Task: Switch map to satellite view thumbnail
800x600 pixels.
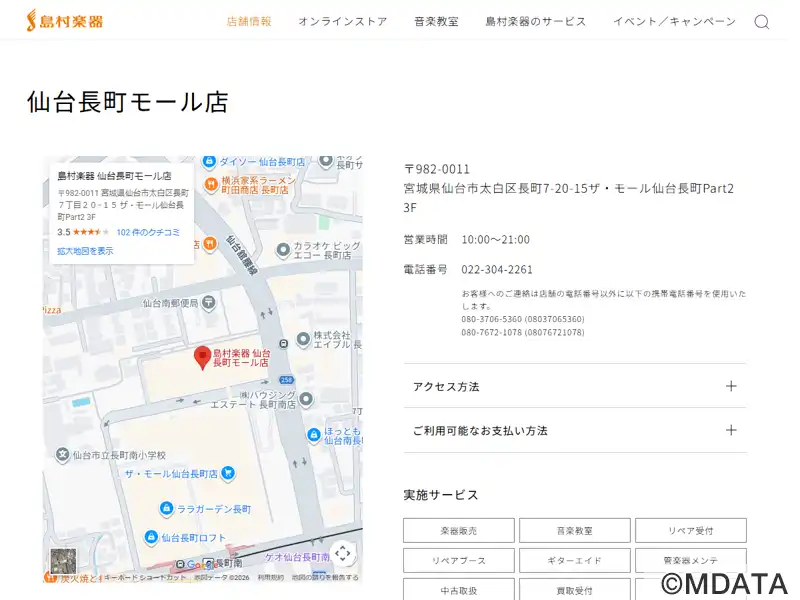Action: 63,561
